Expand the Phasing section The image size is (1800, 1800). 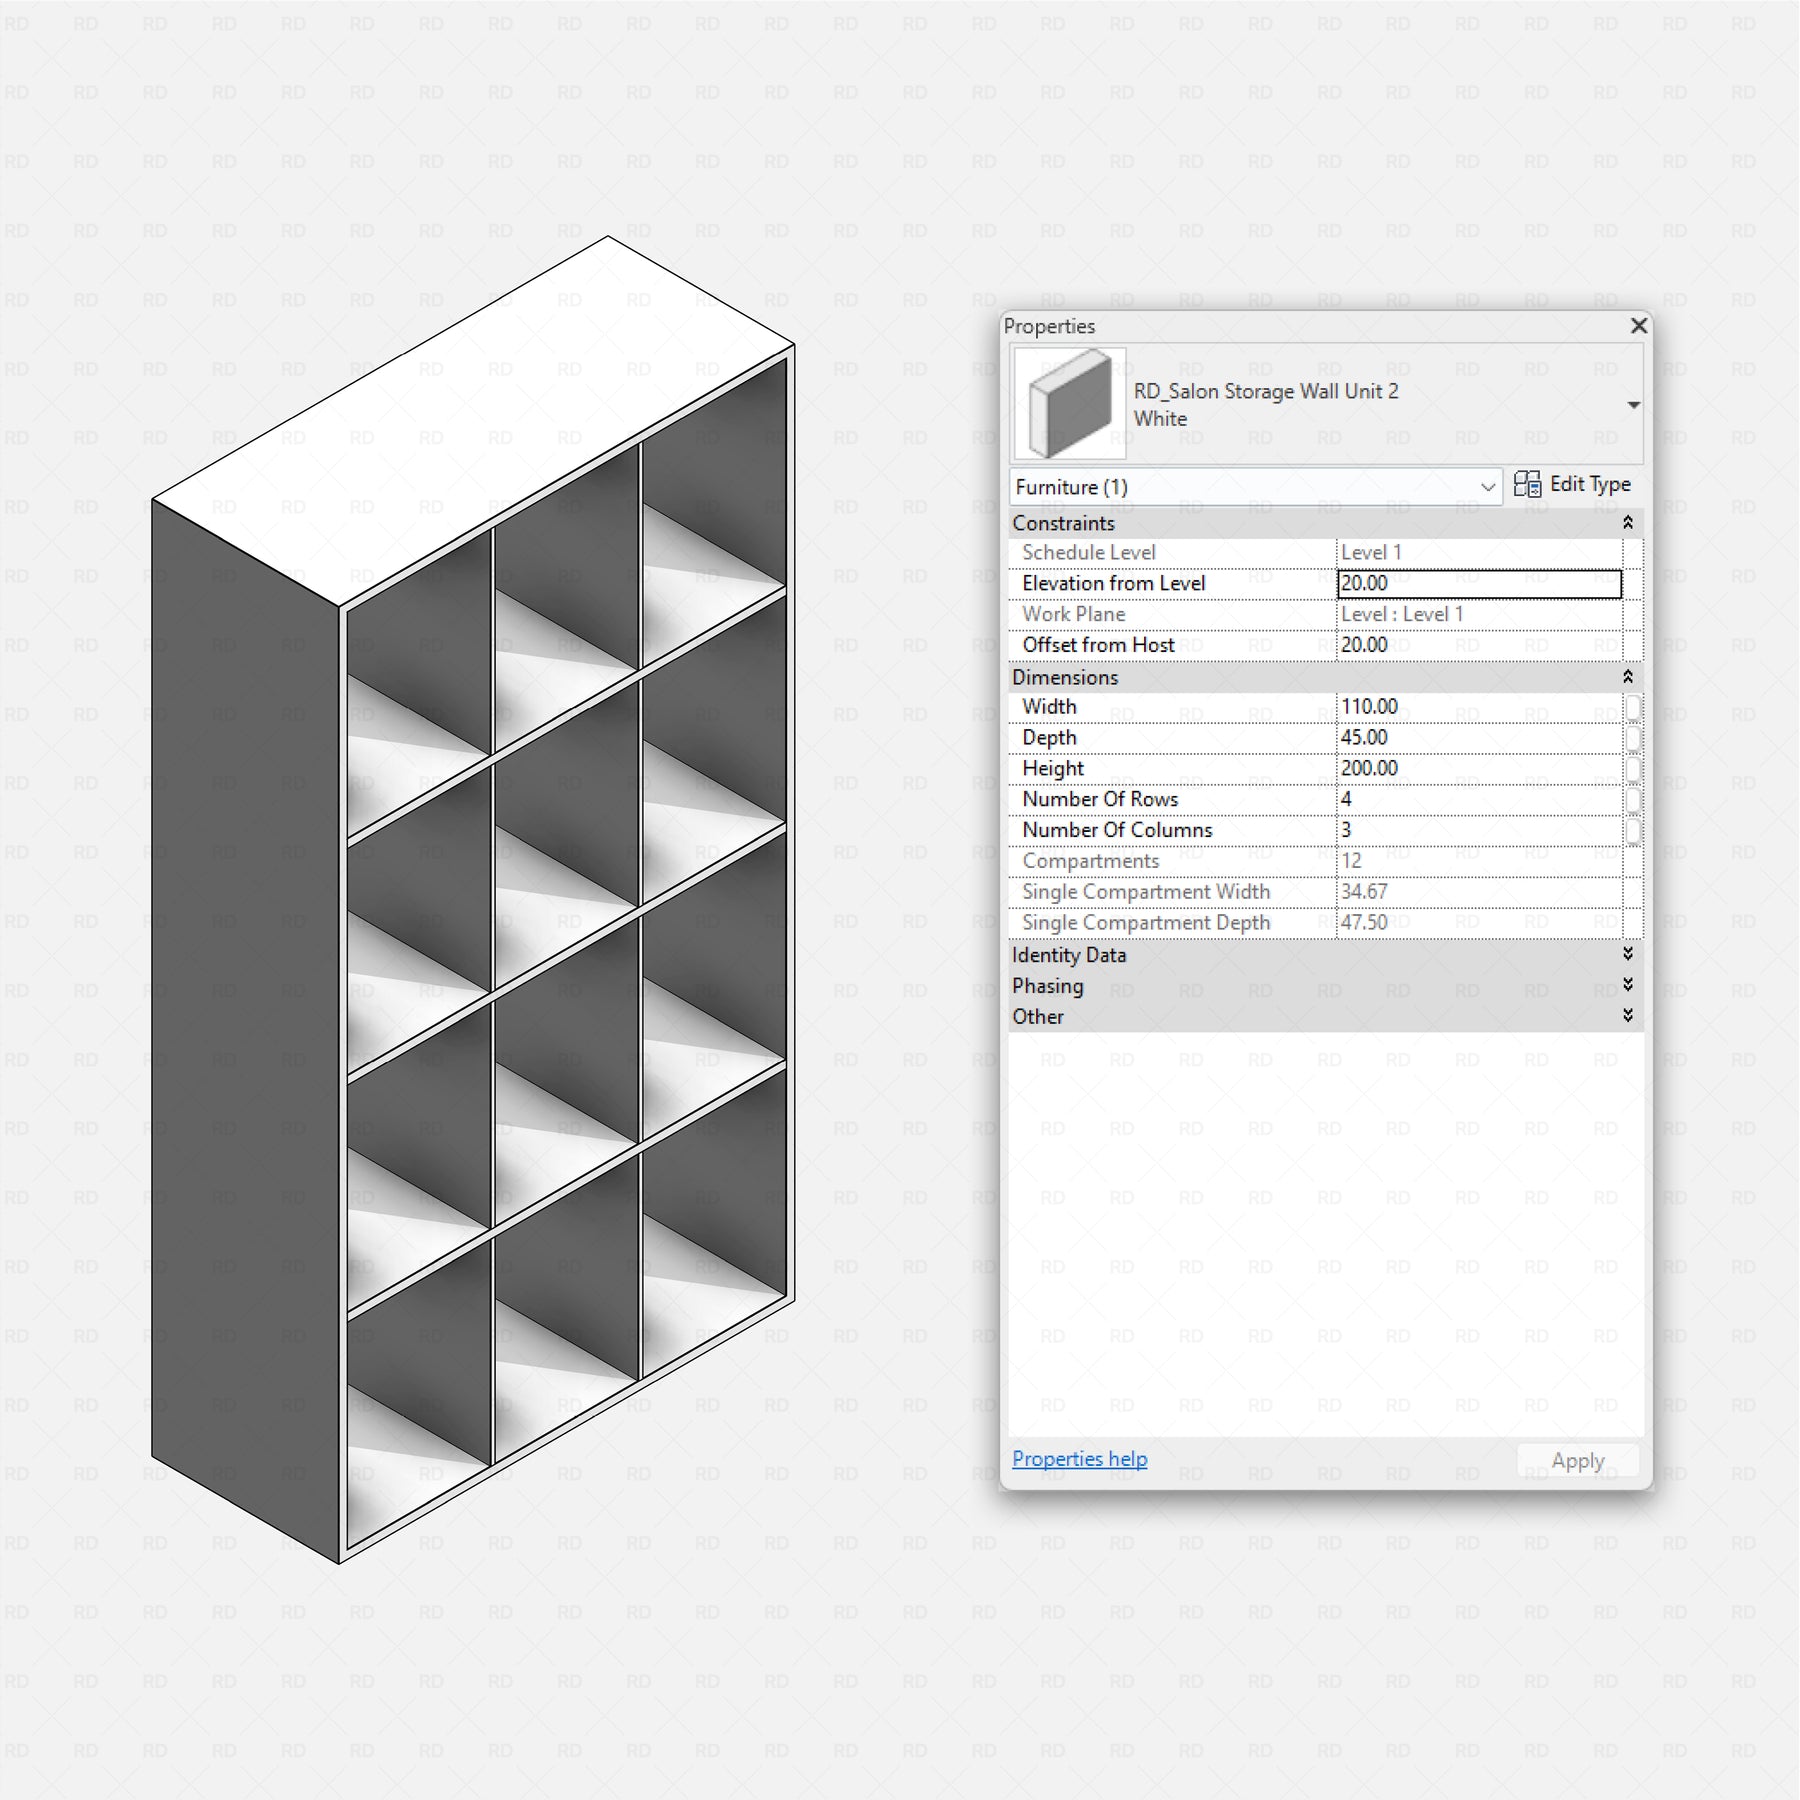pos(1627,985)
